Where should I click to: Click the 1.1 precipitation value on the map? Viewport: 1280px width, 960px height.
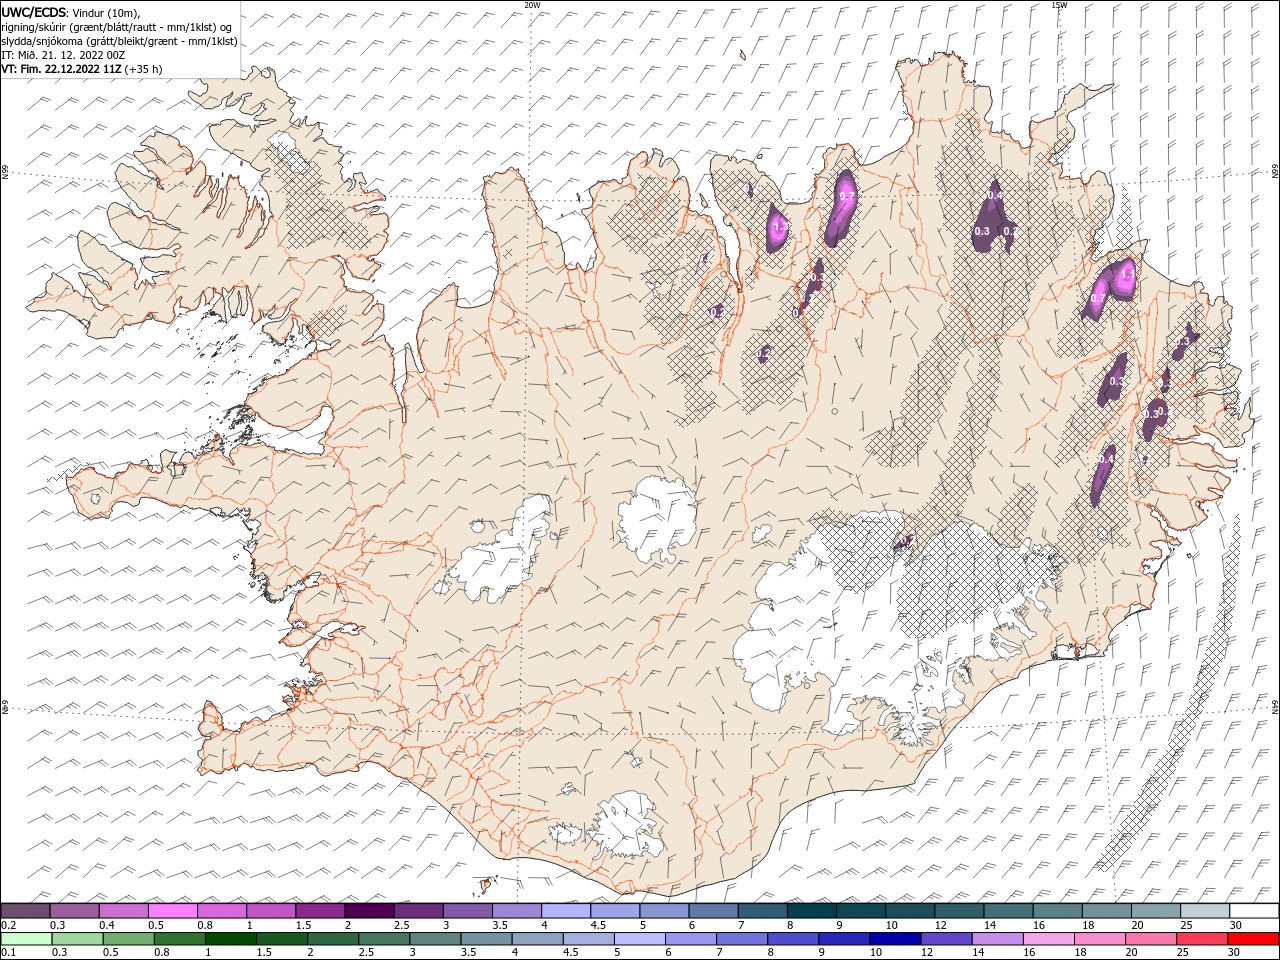click(1128, 274)
